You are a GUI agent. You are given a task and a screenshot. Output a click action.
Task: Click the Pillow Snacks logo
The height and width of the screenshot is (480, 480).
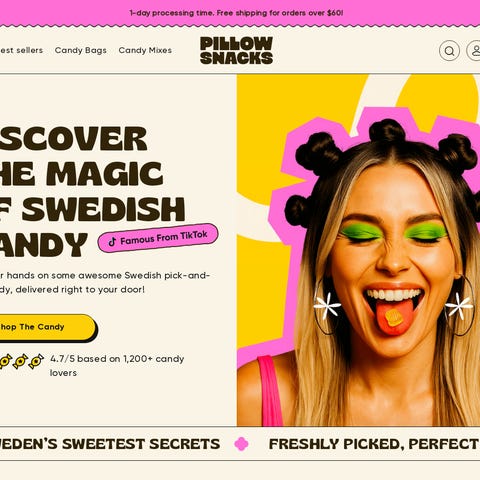pos(236,50)
